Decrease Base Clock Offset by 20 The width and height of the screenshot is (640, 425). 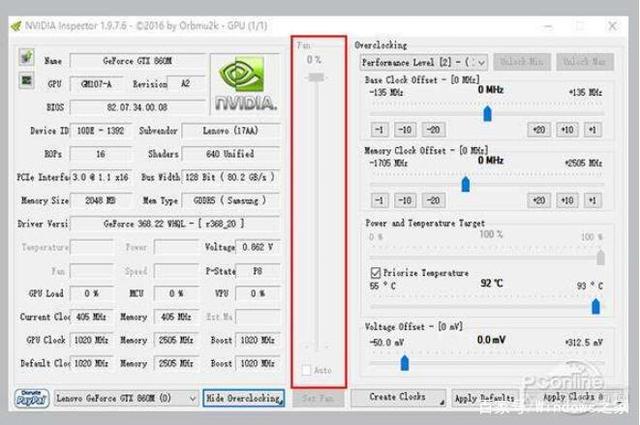433,130
